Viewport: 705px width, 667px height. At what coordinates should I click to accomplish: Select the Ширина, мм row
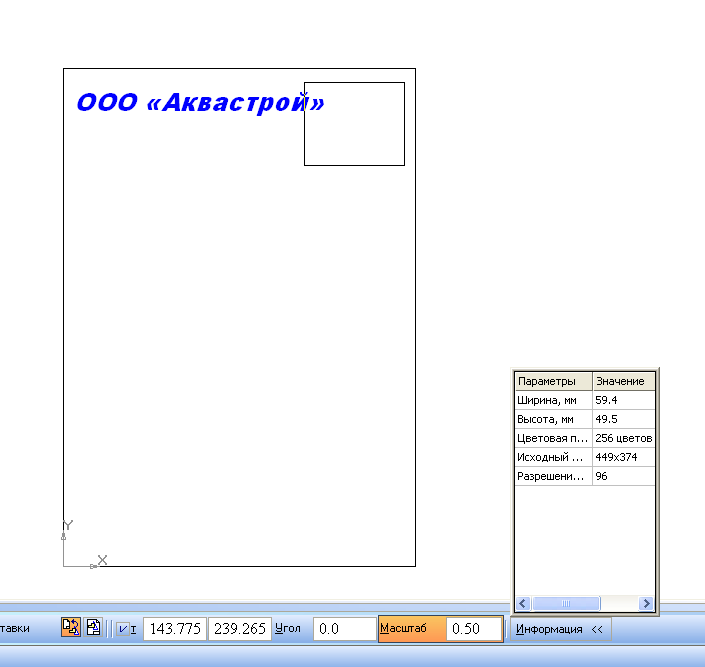click(x=585, y=400)
